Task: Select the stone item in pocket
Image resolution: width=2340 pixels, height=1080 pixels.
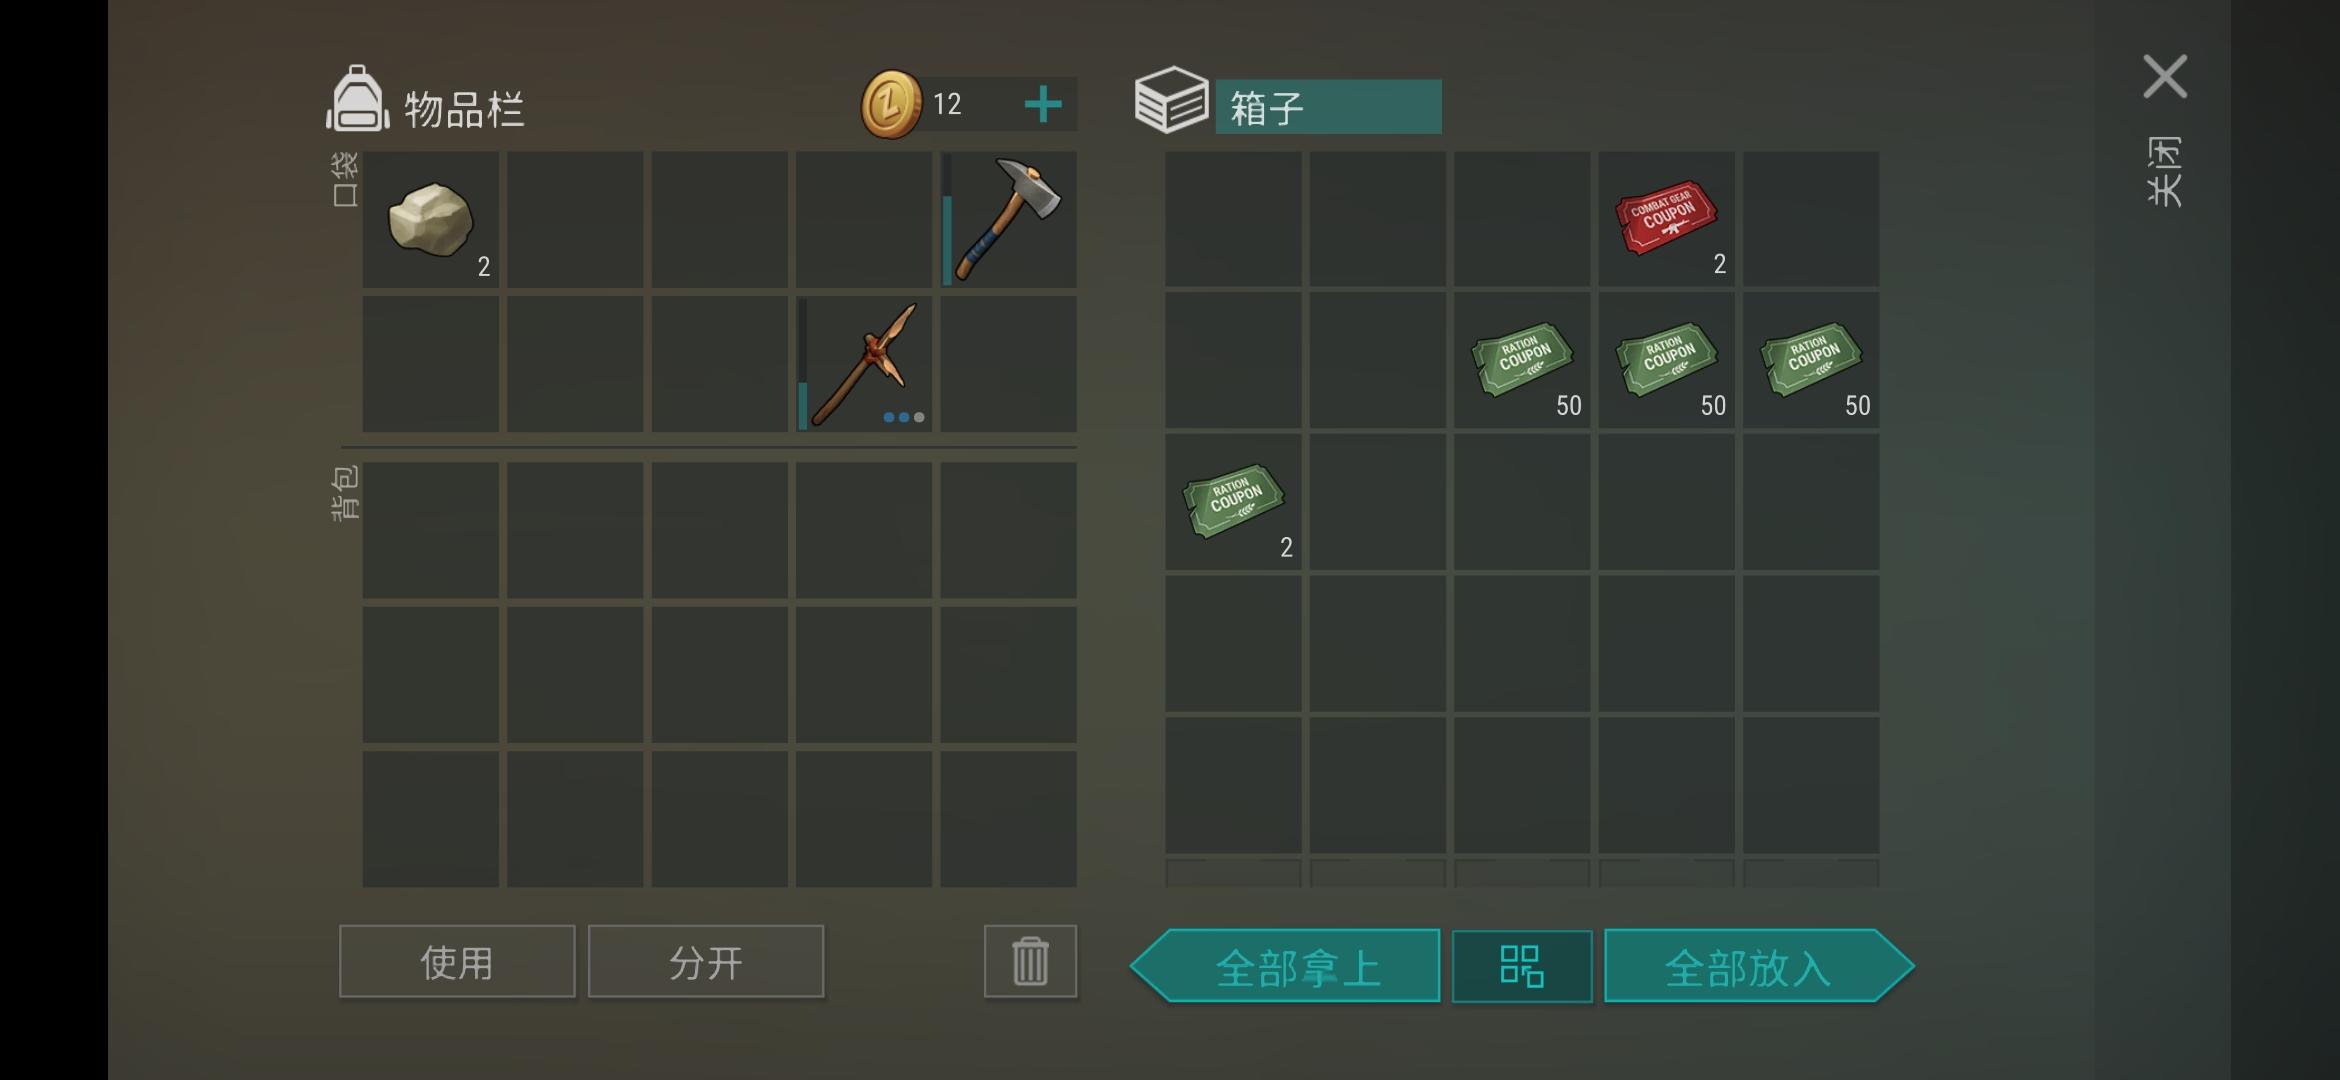Action: [x=430, y=219]
